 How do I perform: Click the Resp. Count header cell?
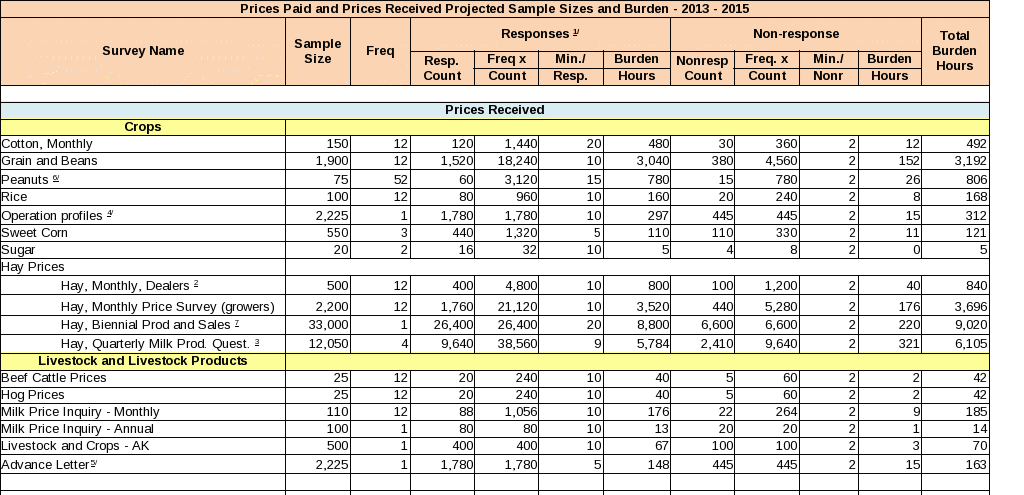442,68
